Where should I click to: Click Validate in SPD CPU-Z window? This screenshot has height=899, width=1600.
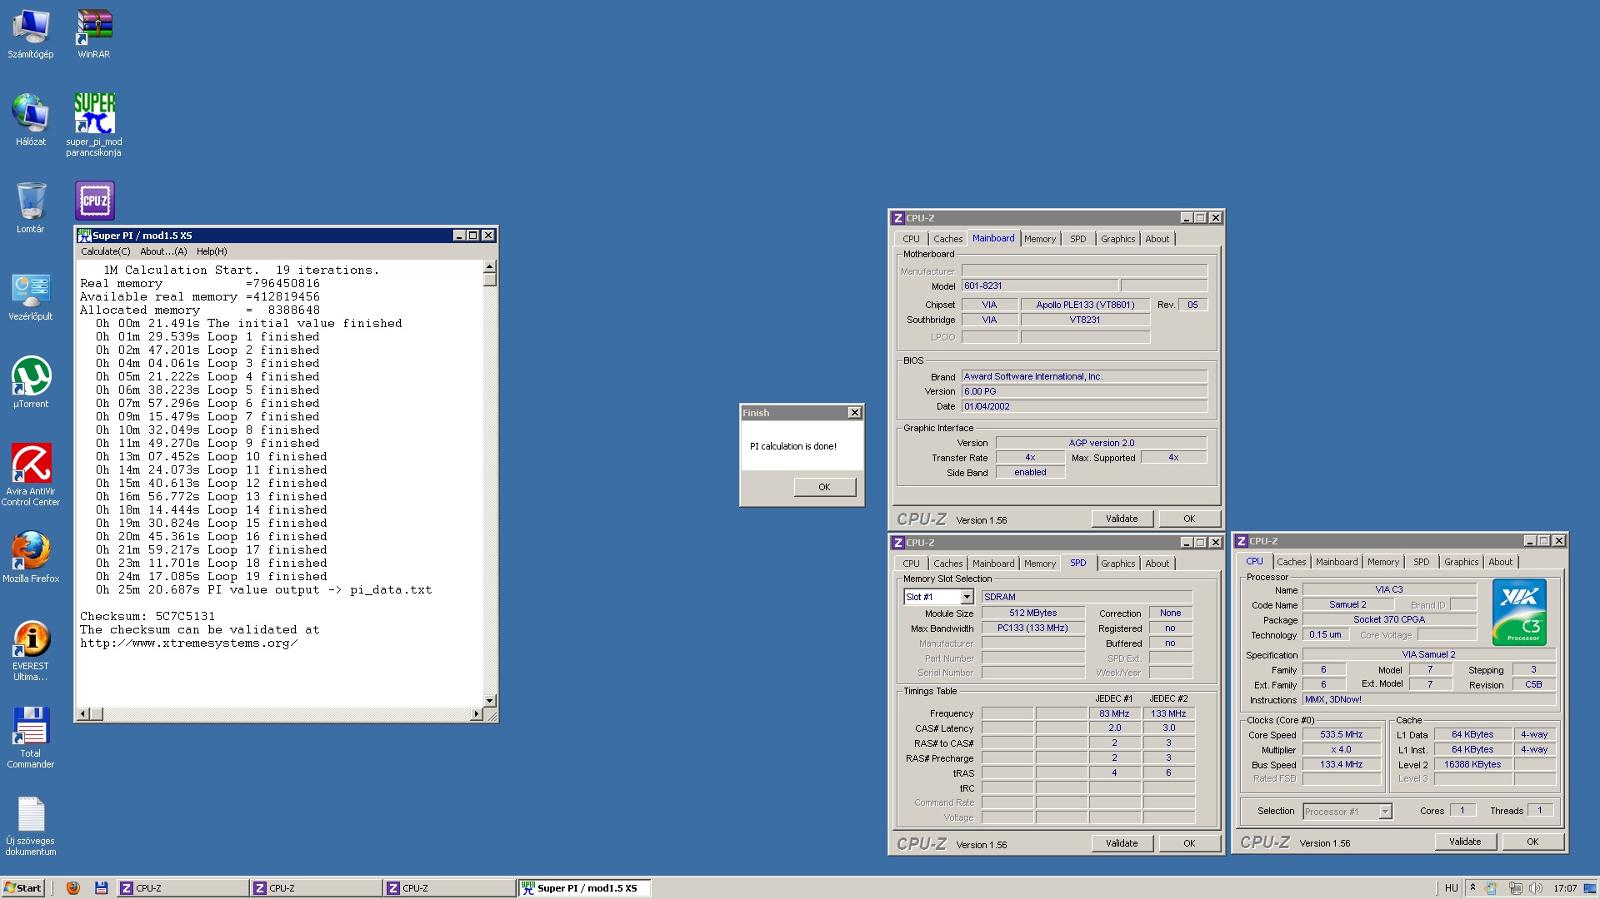(x=1121, y=844)
